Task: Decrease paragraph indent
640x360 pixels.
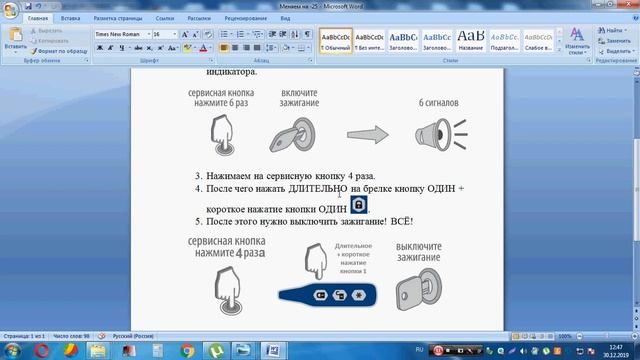Action: click(272, 34)
